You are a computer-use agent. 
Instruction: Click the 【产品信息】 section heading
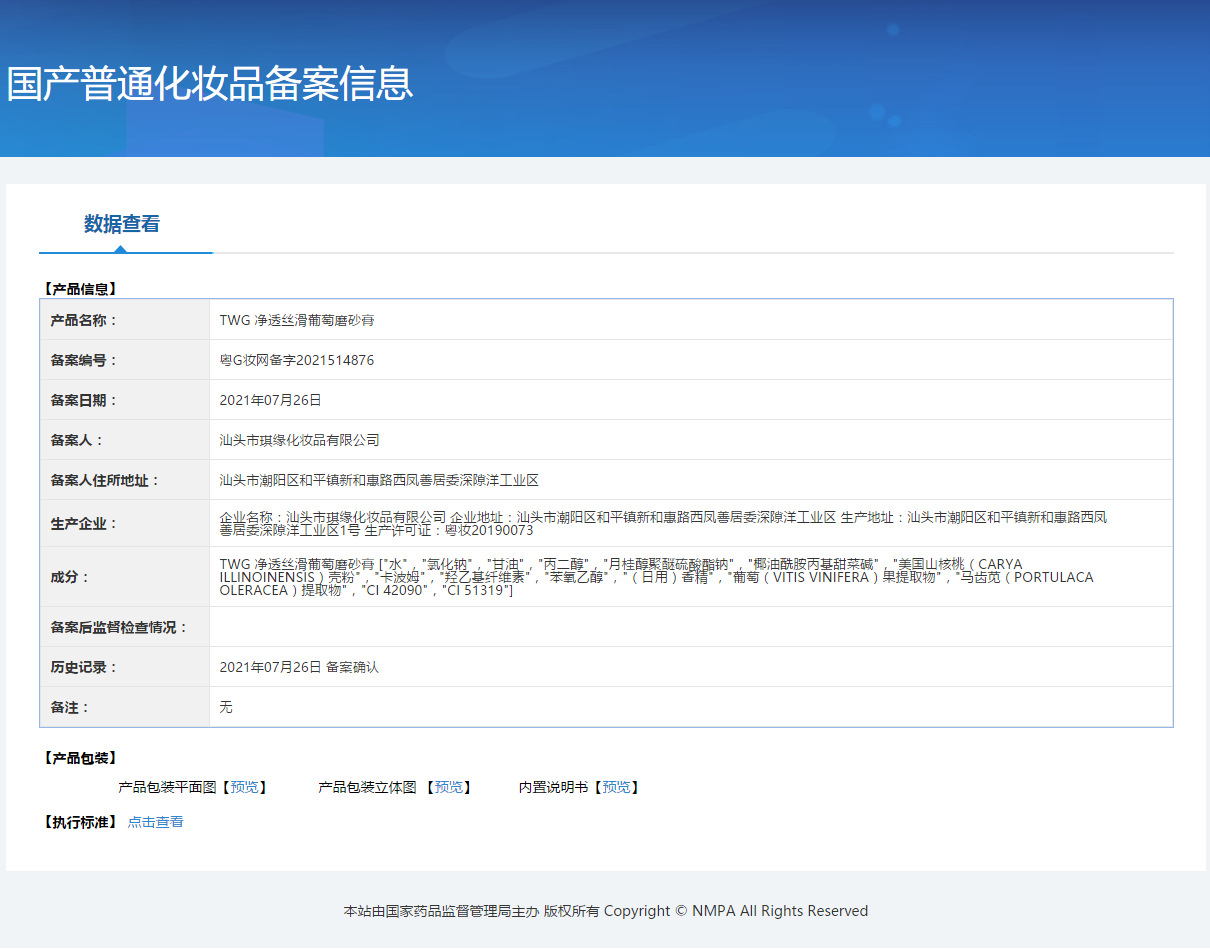80,289
